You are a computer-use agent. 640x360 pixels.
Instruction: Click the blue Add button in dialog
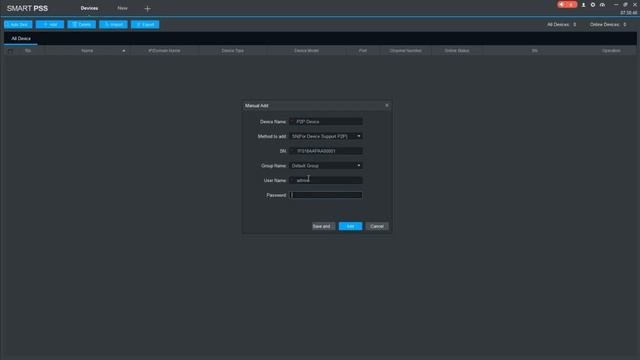click(350, 226)
